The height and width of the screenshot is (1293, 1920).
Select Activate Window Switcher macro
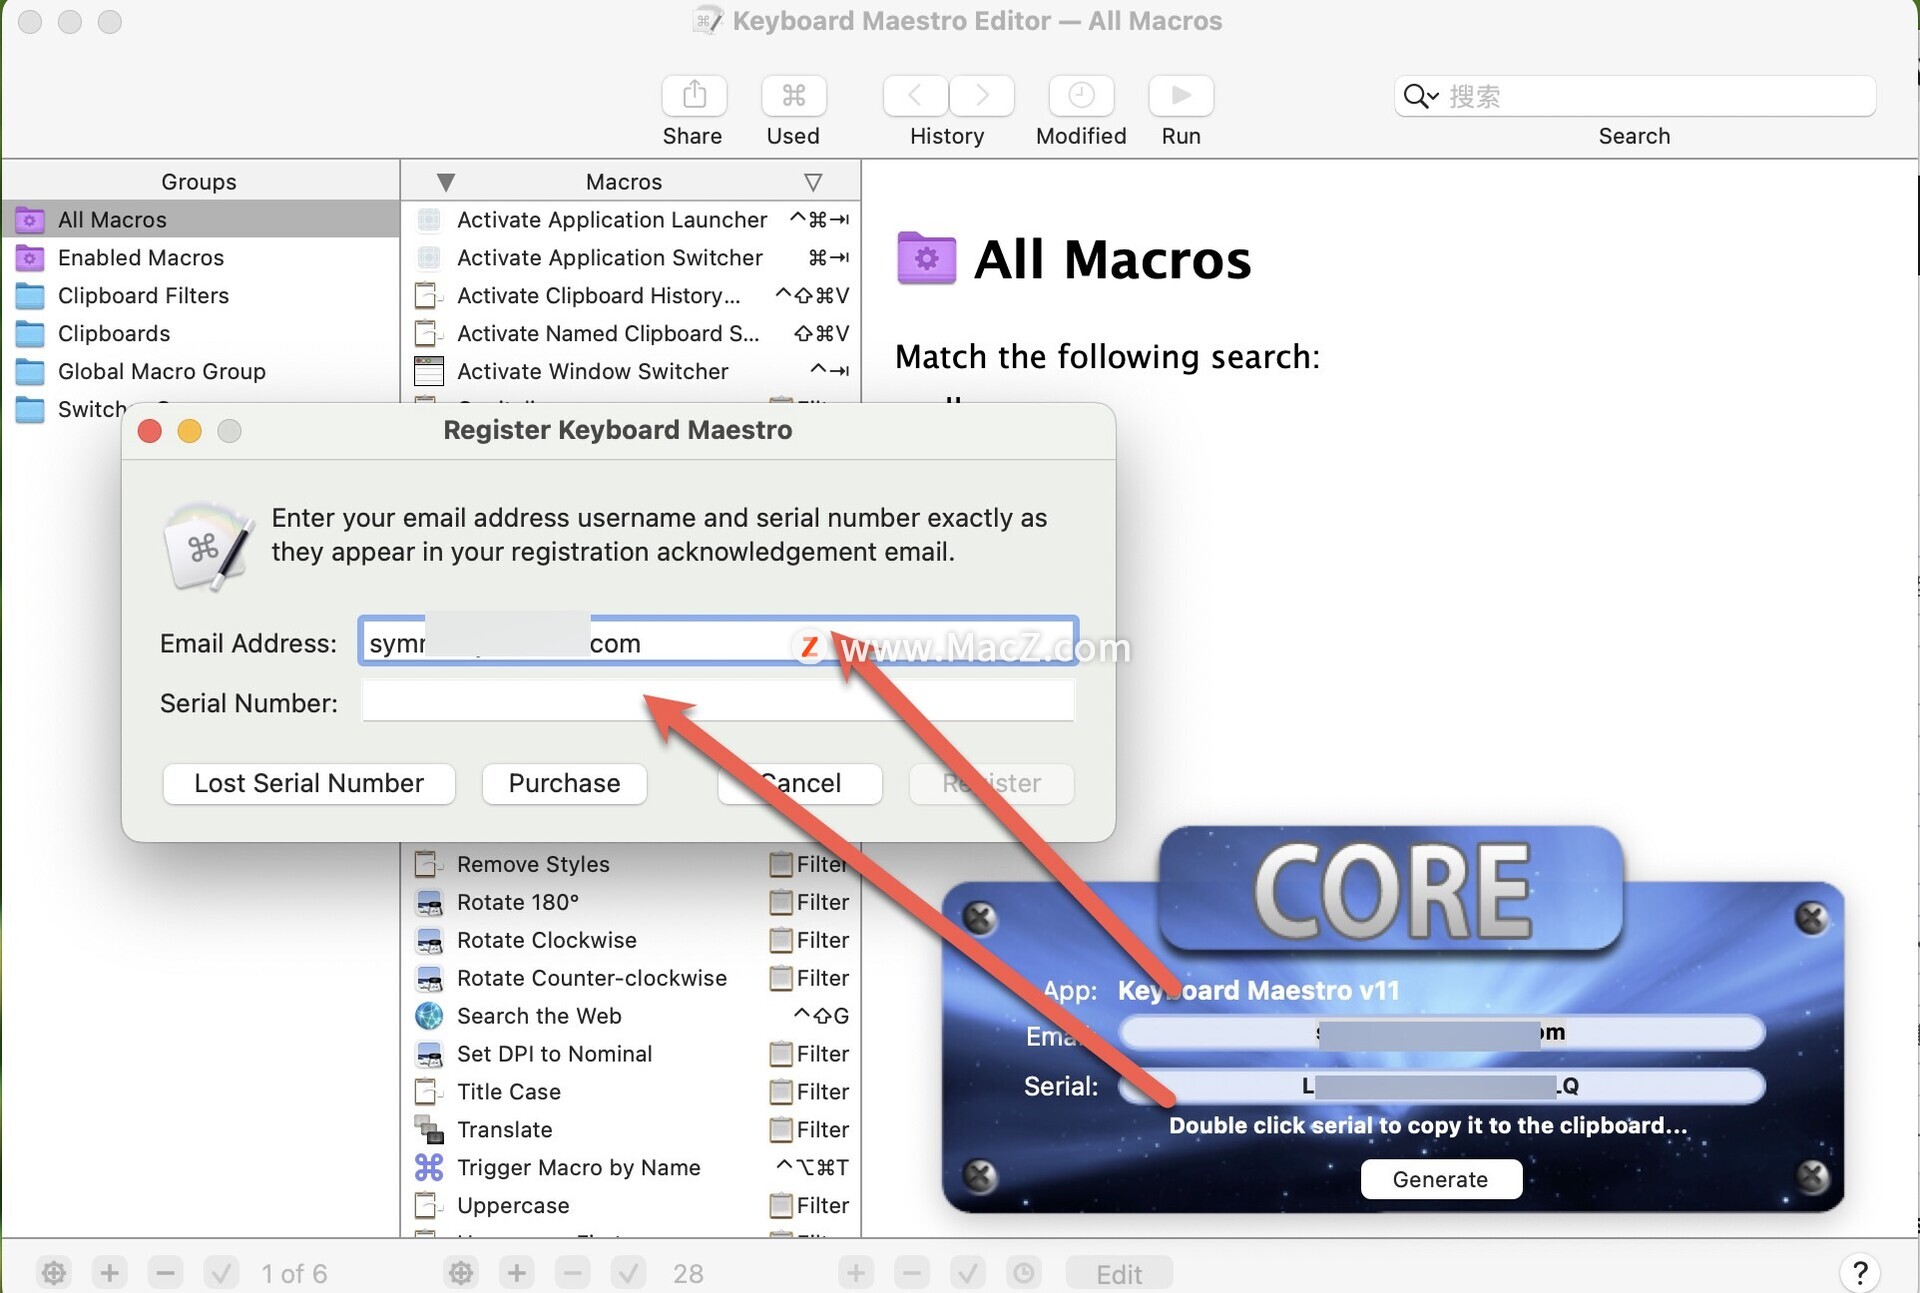631,371
